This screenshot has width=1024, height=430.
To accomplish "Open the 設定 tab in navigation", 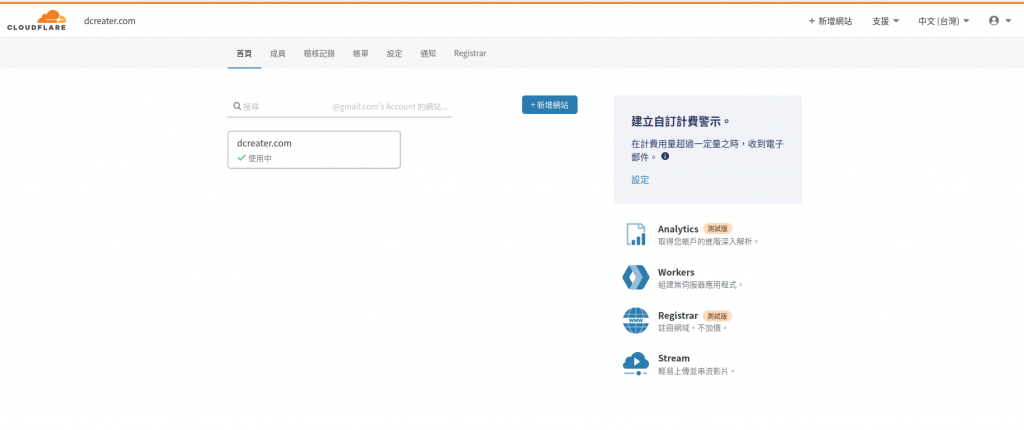I will point(394,54).
